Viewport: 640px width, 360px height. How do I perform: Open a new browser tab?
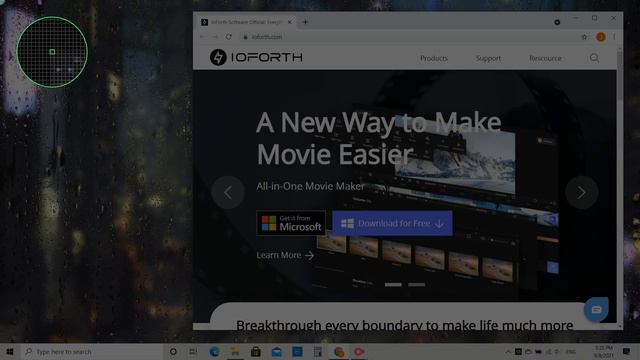[305, 22]
